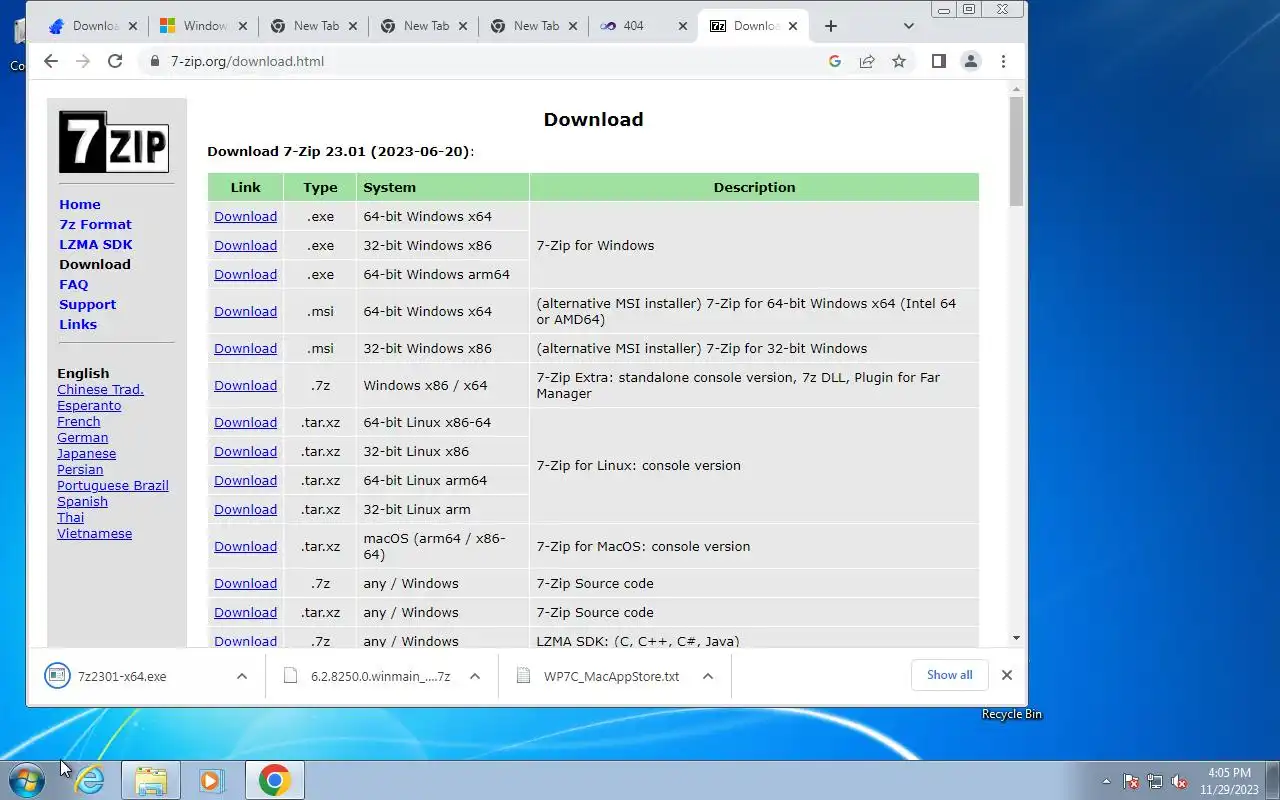Click the Chrome taskbar icon
Screen dimensions: 1280x800
click(274, 780)
